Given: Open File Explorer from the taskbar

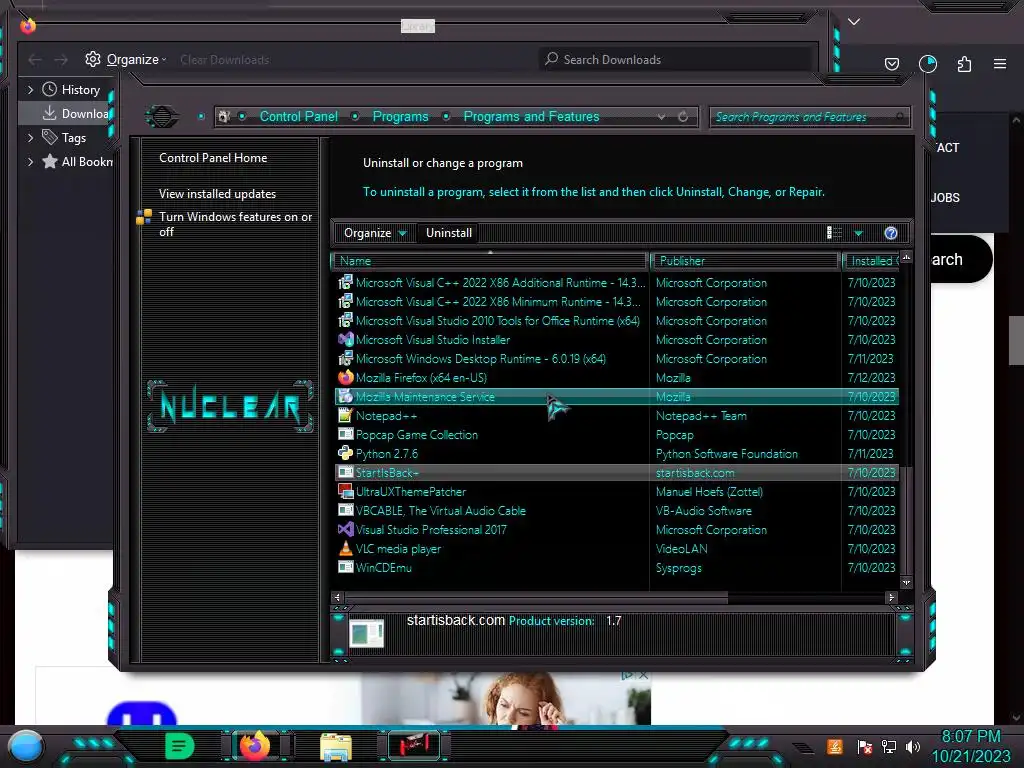Looking at the screenshot, I should [336, 747].
